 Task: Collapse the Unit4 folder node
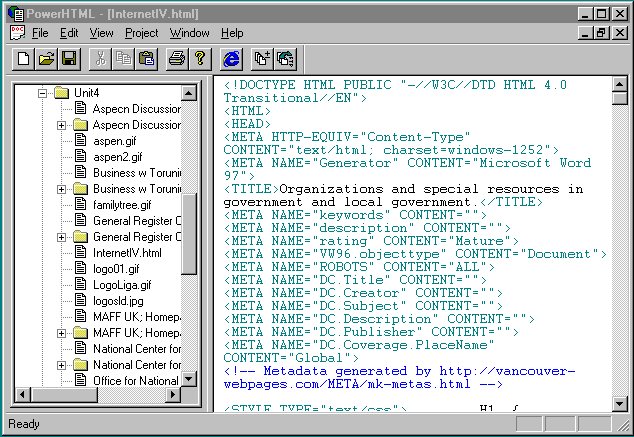coord(42,93)
